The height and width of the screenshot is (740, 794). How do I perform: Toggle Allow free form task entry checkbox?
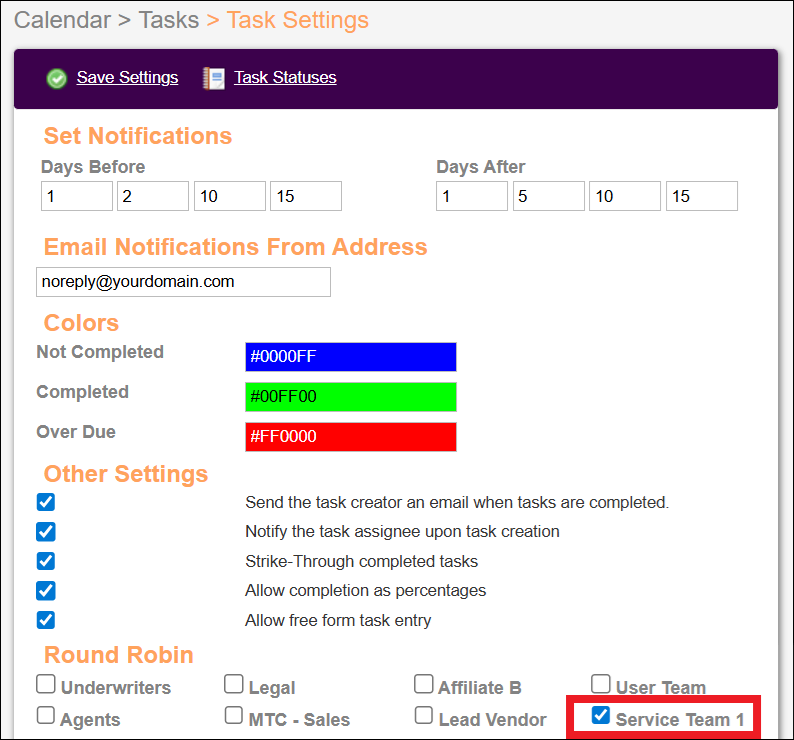(46, 619)
